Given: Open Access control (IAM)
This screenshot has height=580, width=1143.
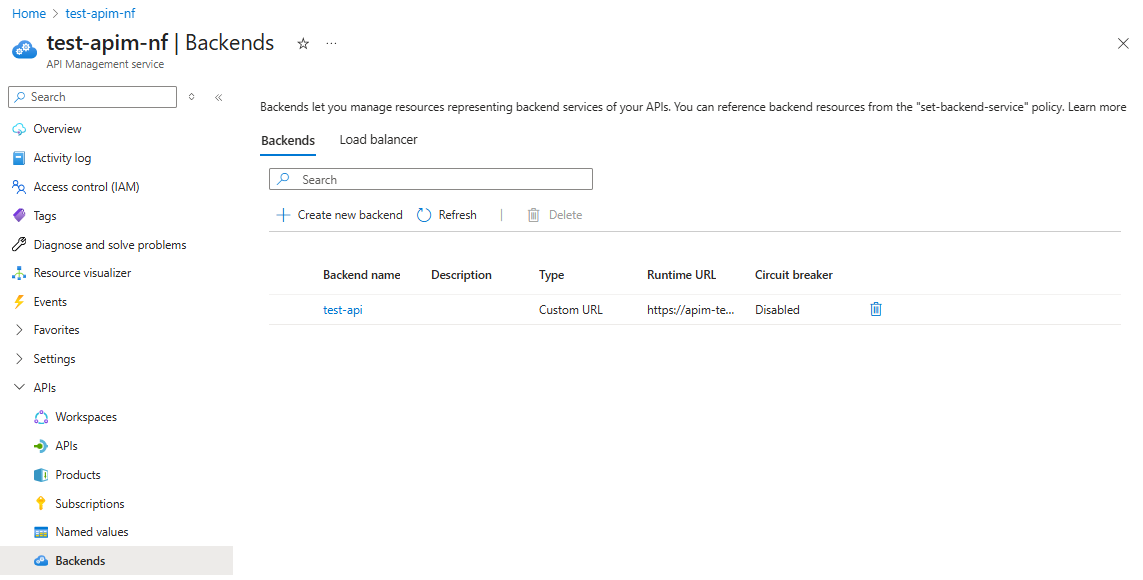Looking at the screenshot, I should pyautogui.click(x=86, y=187).
